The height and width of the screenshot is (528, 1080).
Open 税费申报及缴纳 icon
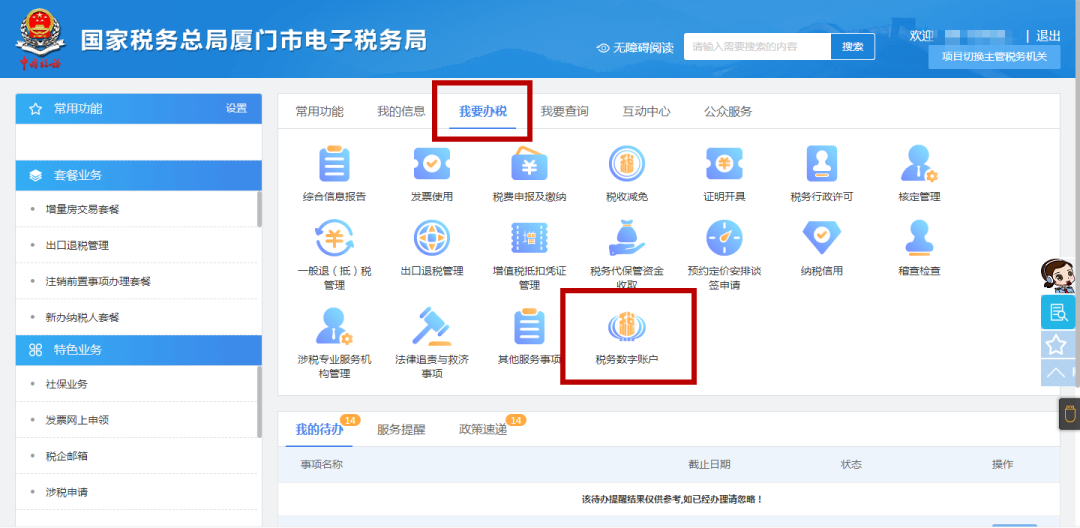pos(529,165)
